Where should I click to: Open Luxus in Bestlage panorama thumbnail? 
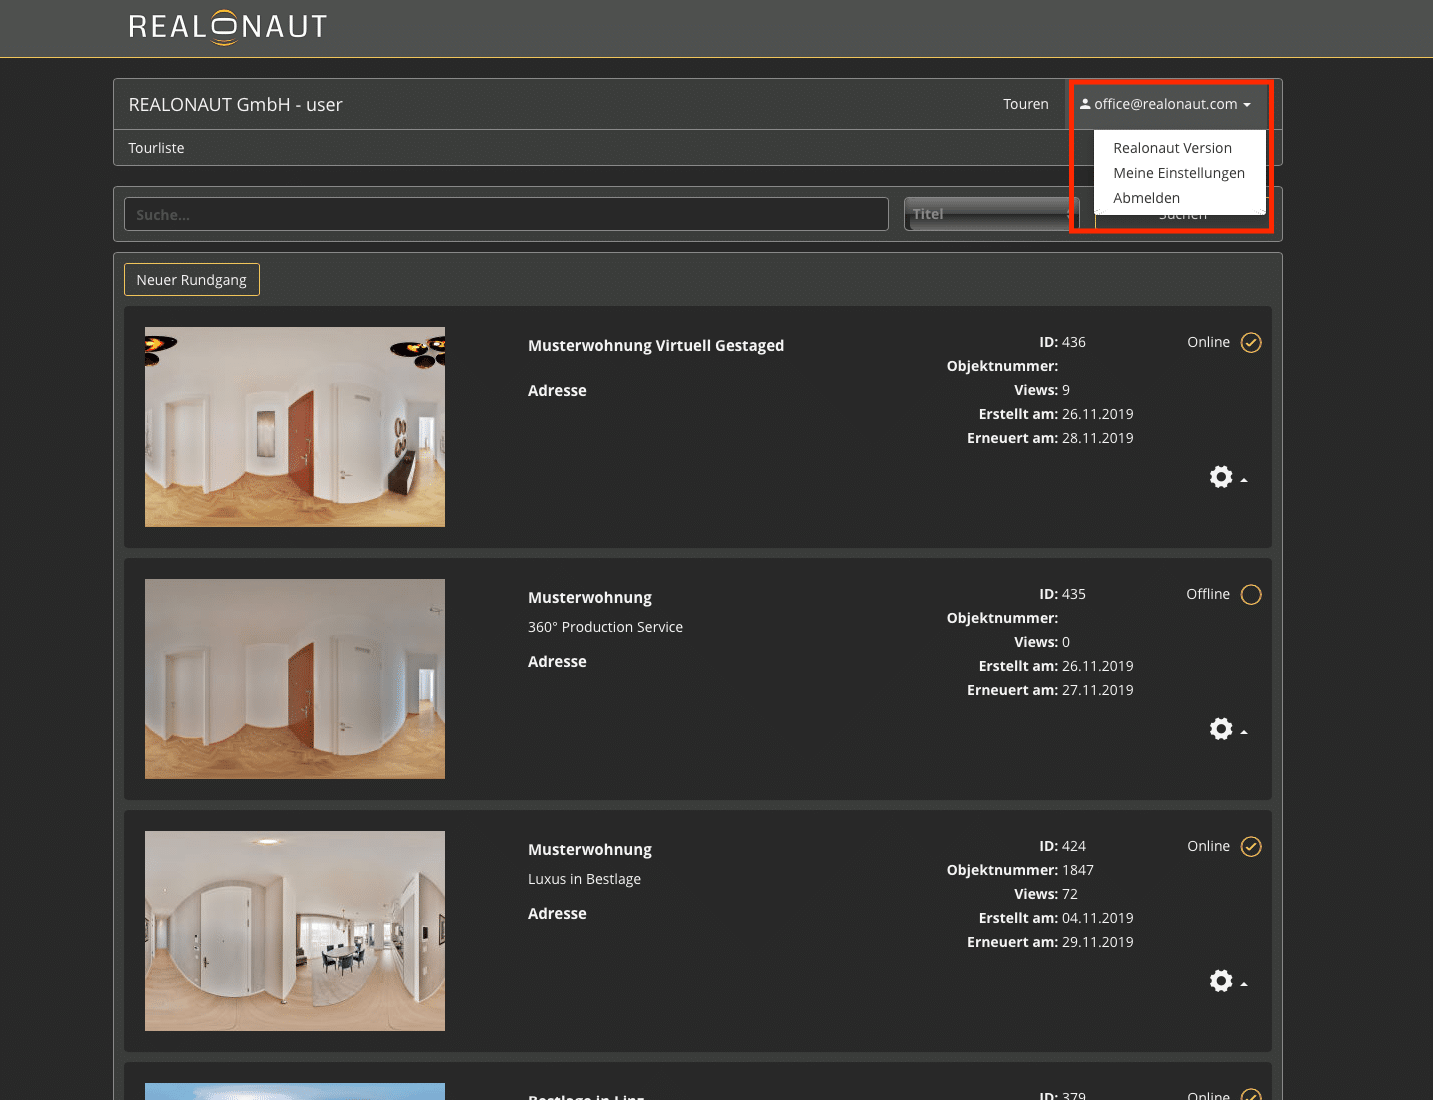coord(295,931)
